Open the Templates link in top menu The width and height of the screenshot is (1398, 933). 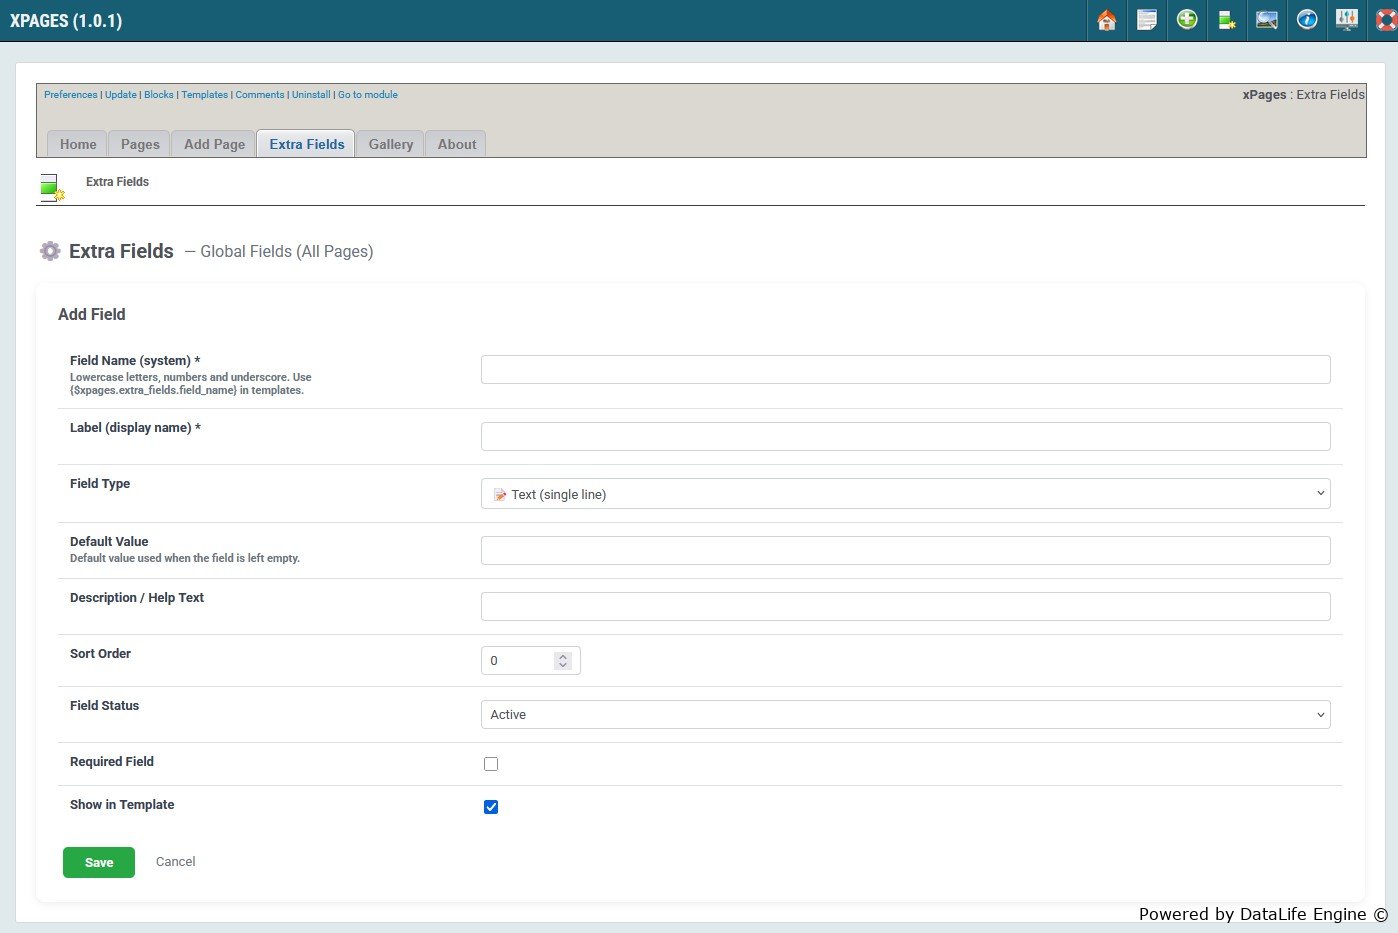pos(204,95)
